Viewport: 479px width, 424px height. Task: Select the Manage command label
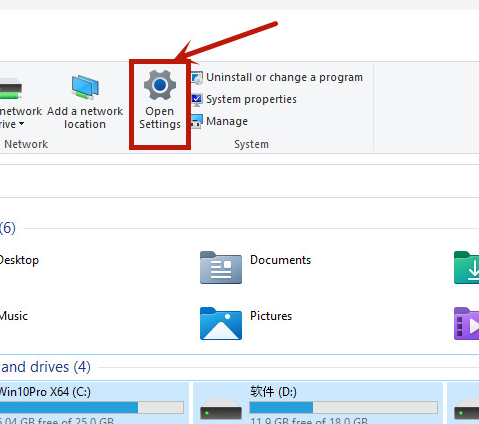coord(227,121)
